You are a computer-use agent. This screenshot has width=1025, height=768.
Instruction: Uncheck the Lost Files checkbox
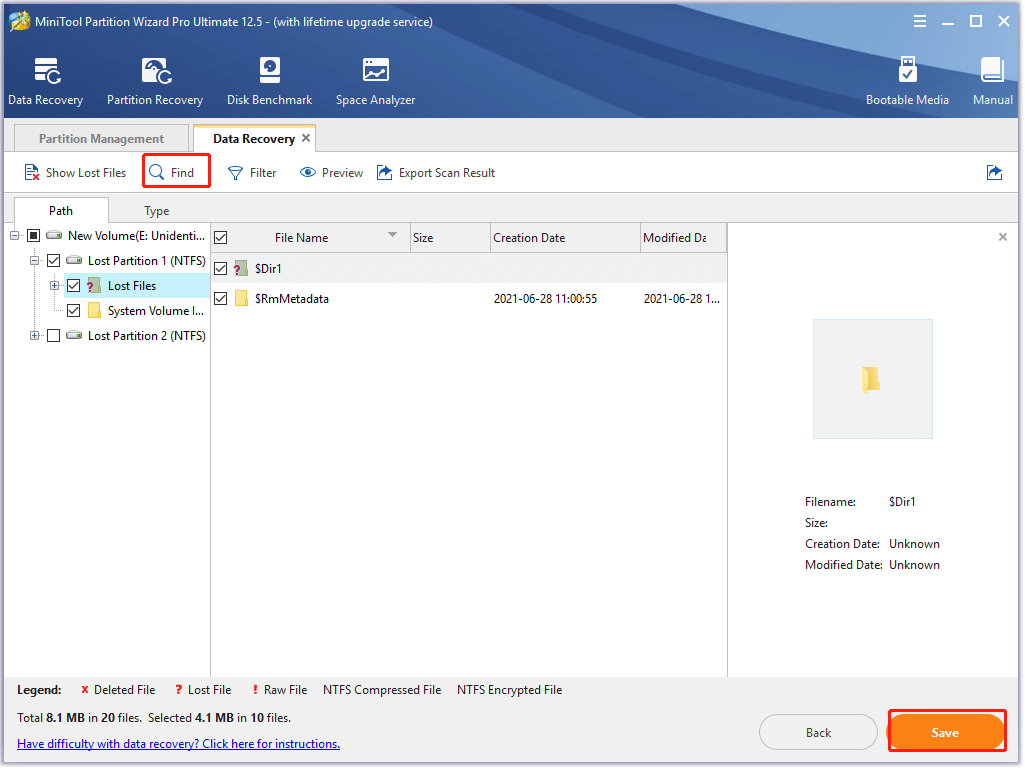tap(73, 286)
